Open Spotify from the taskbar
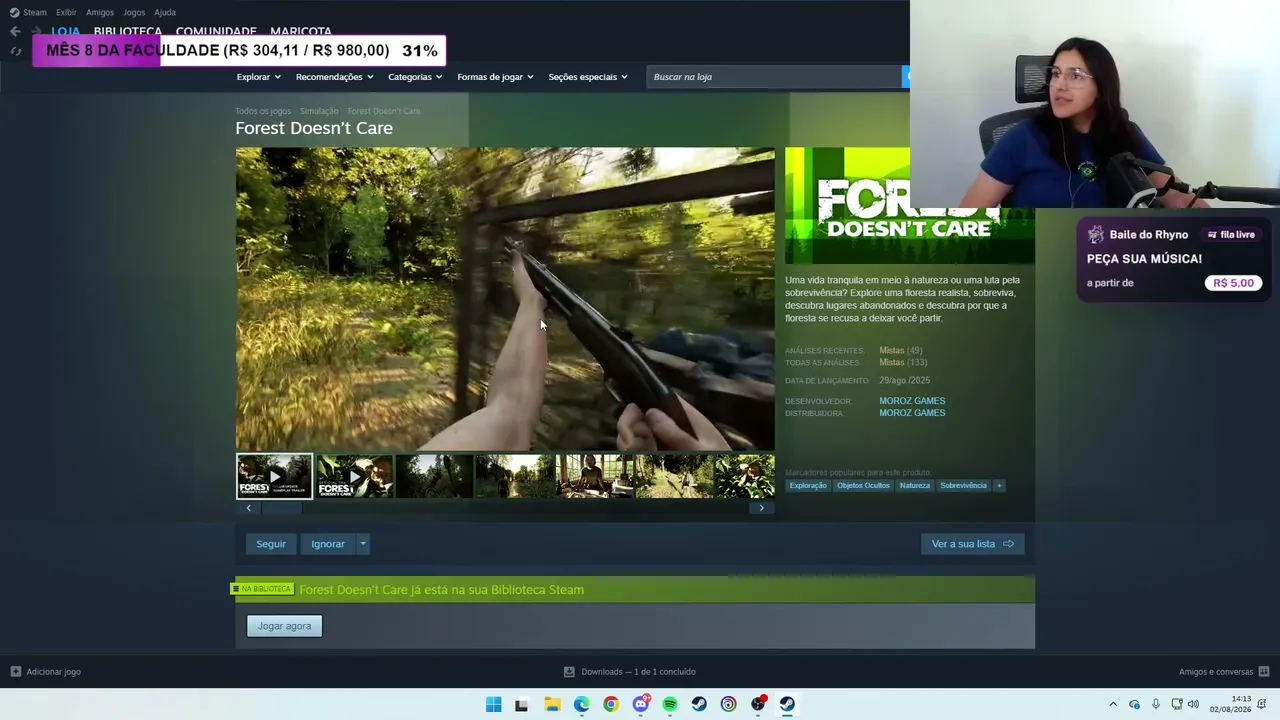This screenshot has height=720, width=1280. tap(670, 704)
